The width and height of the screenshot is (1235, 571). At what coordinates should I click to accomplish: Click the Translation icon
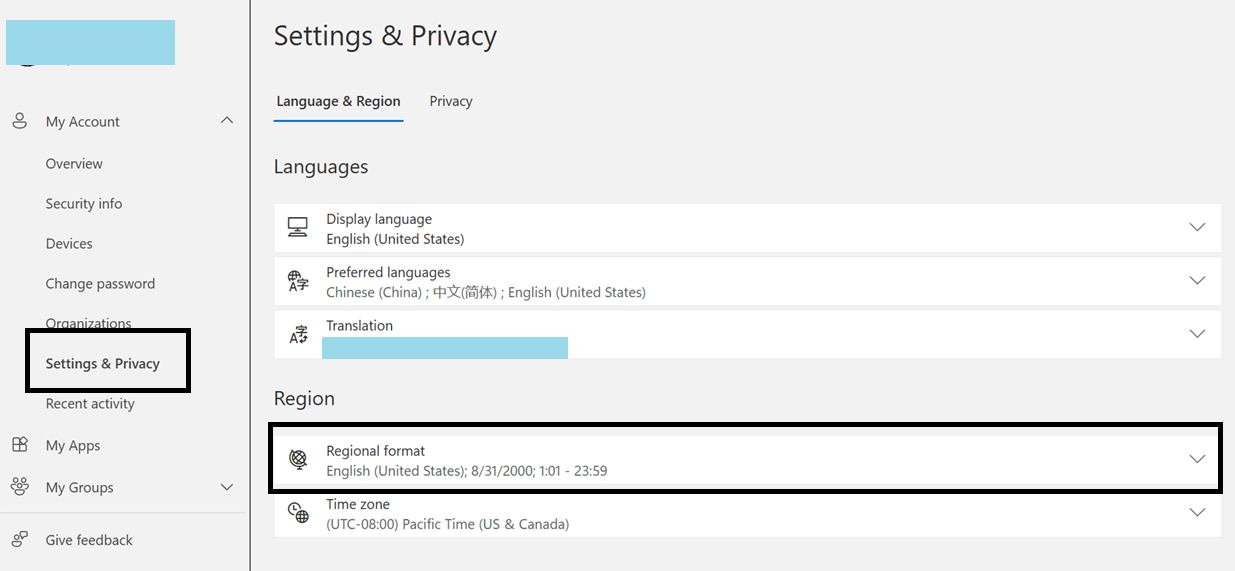point(298,334)
